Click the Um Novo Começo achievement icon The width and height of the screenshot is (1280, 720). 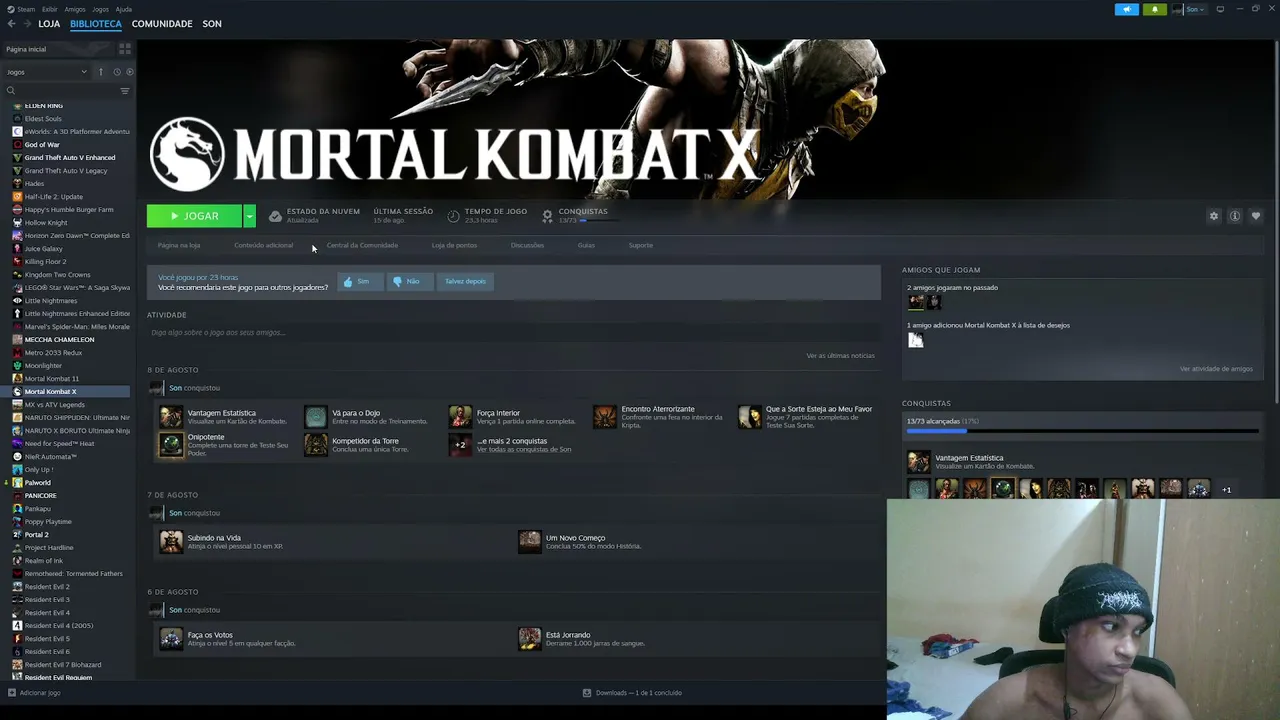click(x=530, y=541)
